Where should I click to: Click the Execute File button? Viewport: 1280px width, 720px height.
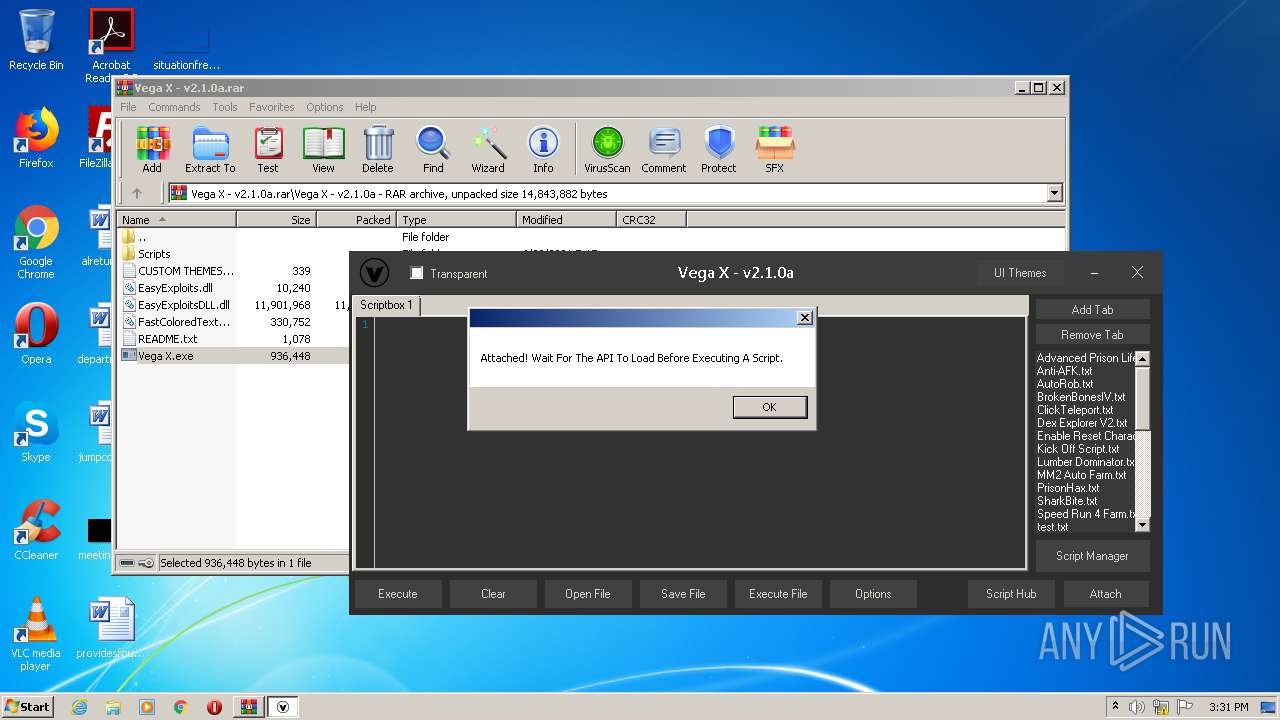click(778, 594)
